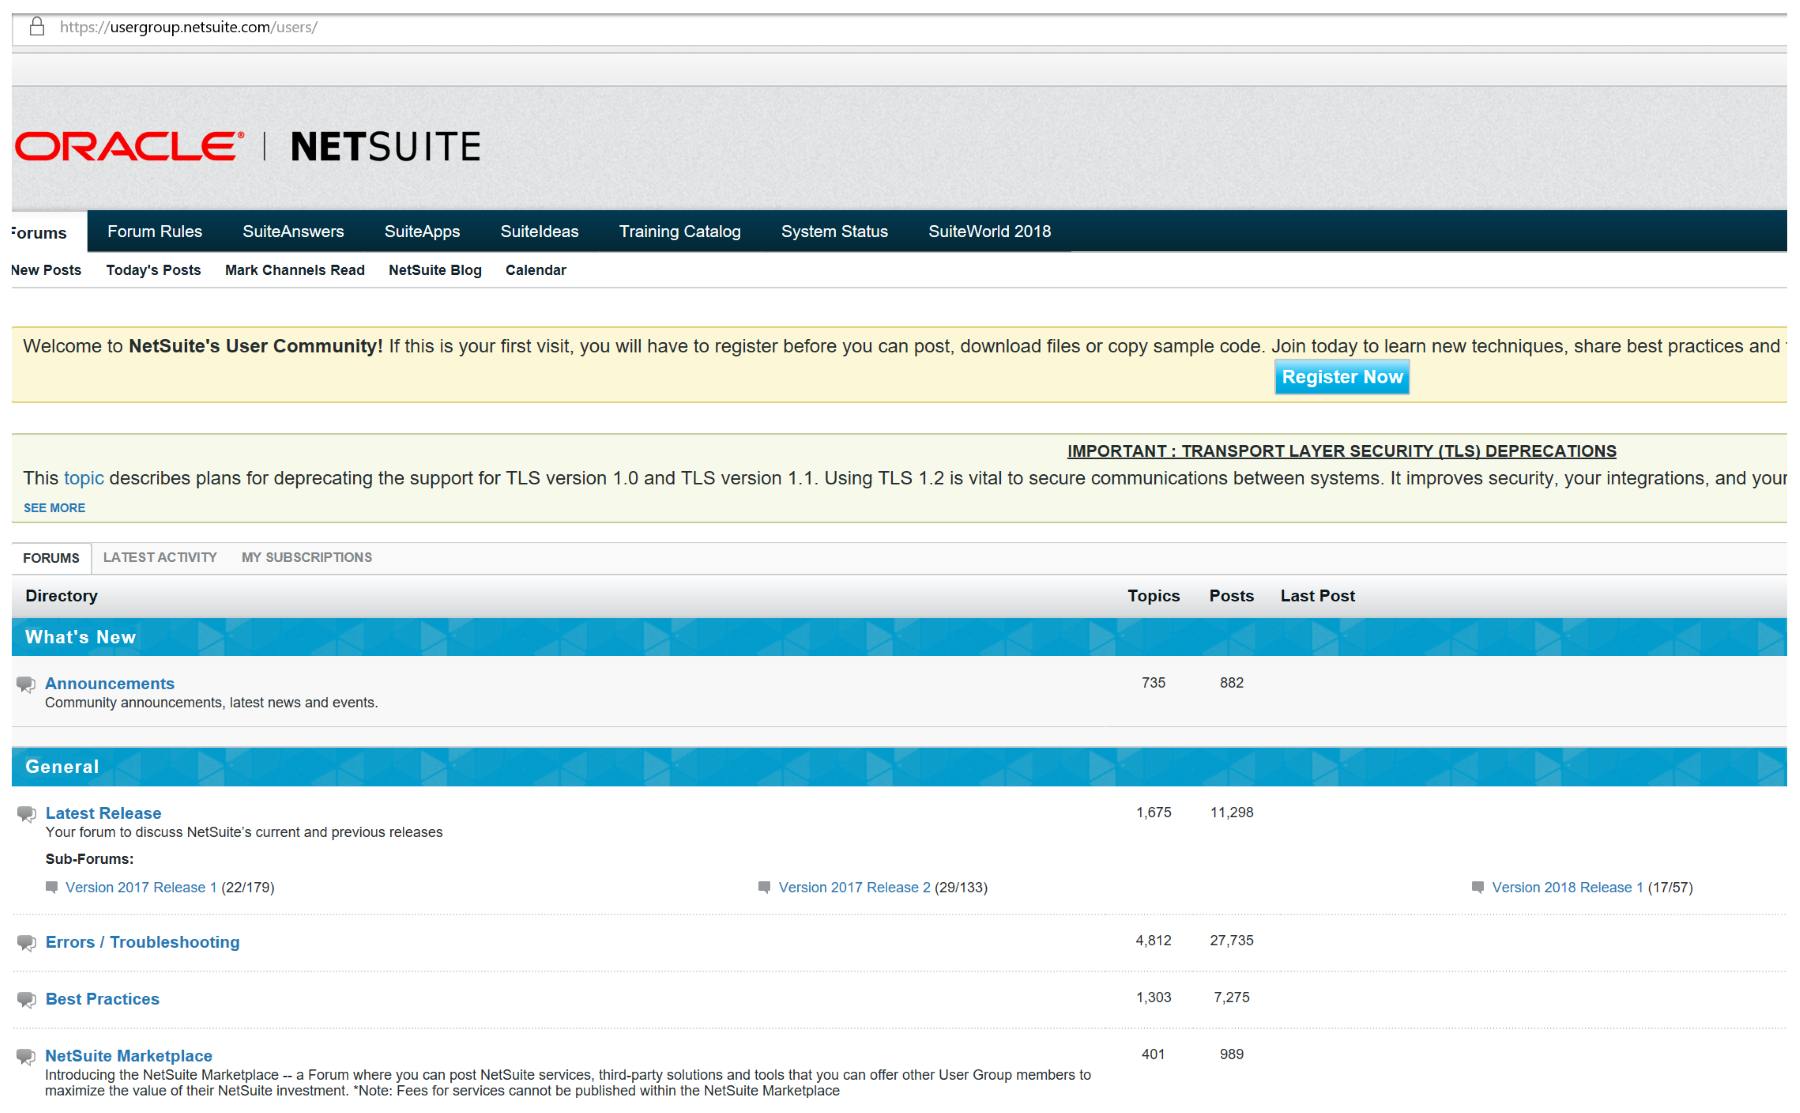The height and width of the screenshot is (1113, 1800).
Task: Click the Oracle logo
Action: pos(129,146)
